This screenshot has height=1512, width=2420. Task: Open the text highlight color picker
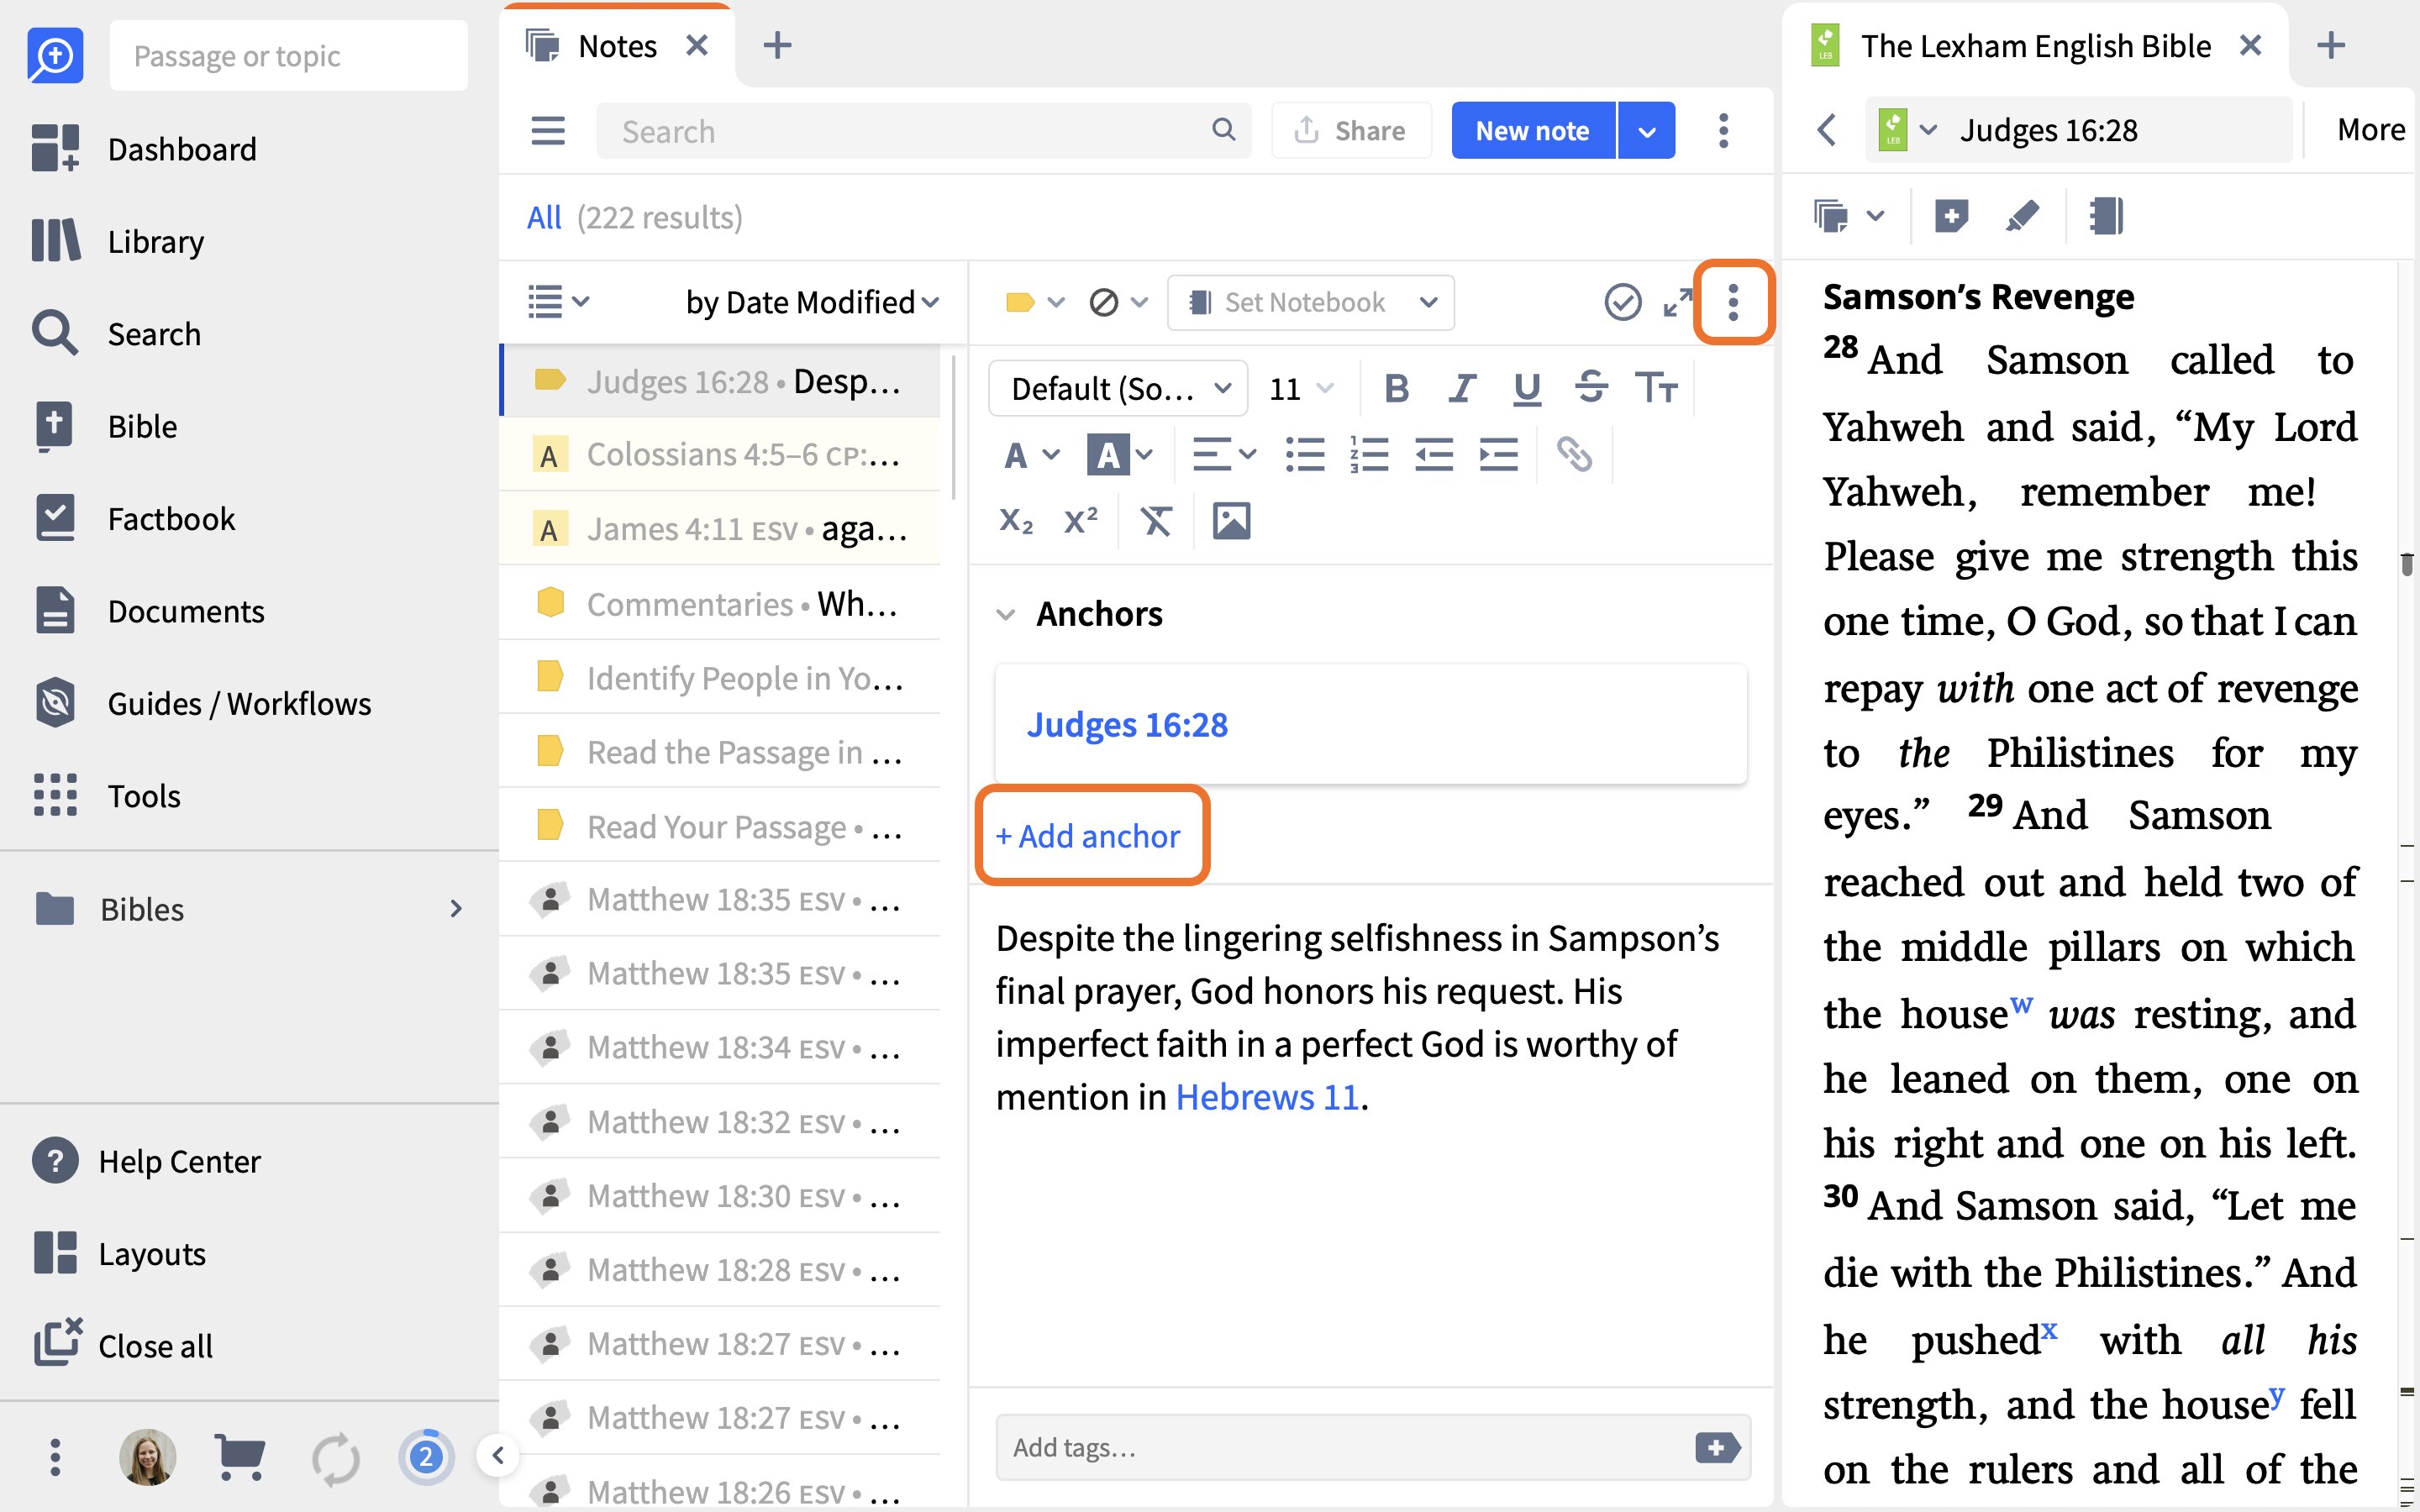click(x=1120, y=455)
